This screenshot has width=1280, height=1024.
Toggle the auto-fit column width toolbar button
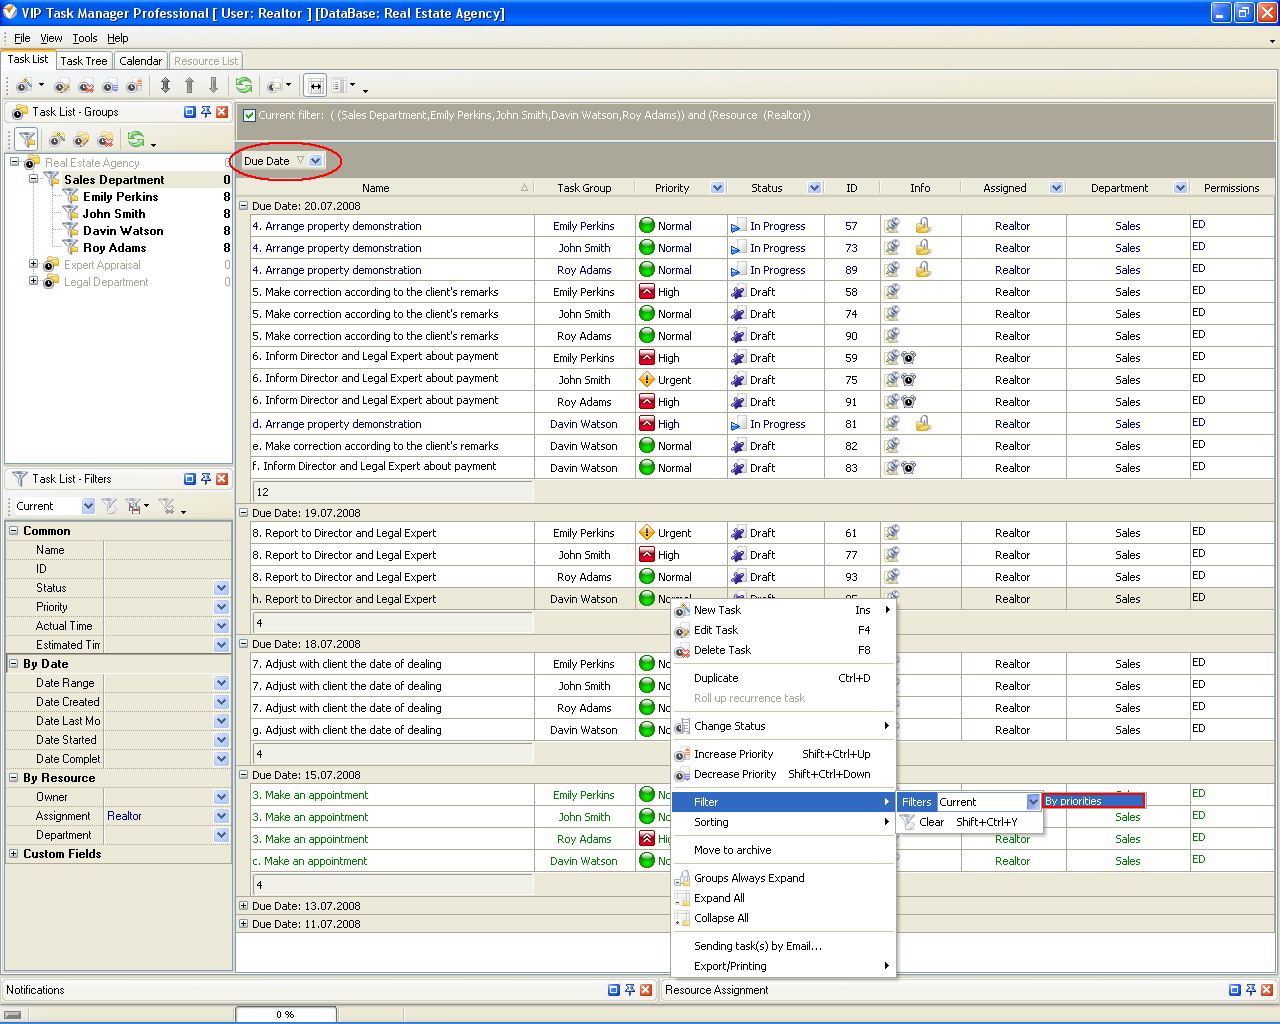pos(315,86)
